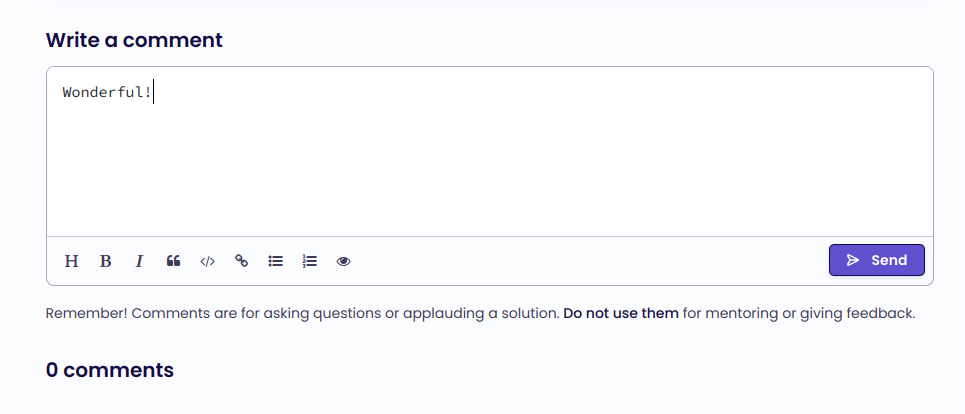The height and width of the screenshot is (414, 965).
Task: Insert a blockquote using the quote icon
Action: (173, 261)
